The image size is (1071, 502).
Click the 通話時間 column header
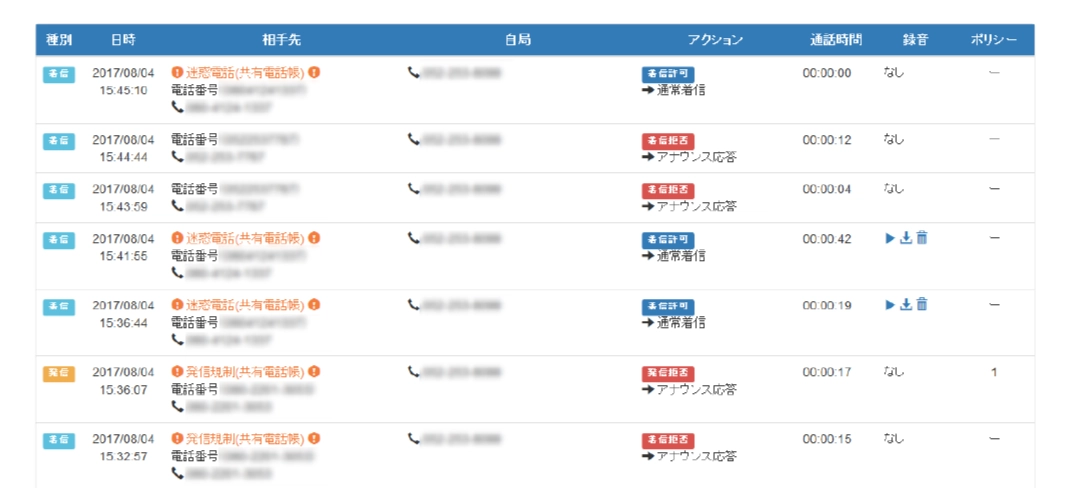pyautogui.click(x=835, y=40)
